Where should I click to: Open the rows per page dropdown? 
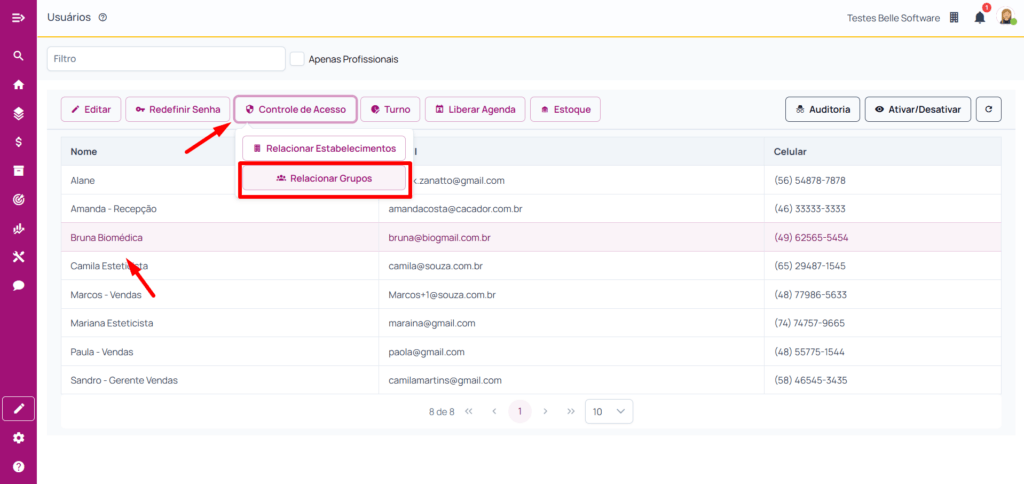tap(609, 411)
